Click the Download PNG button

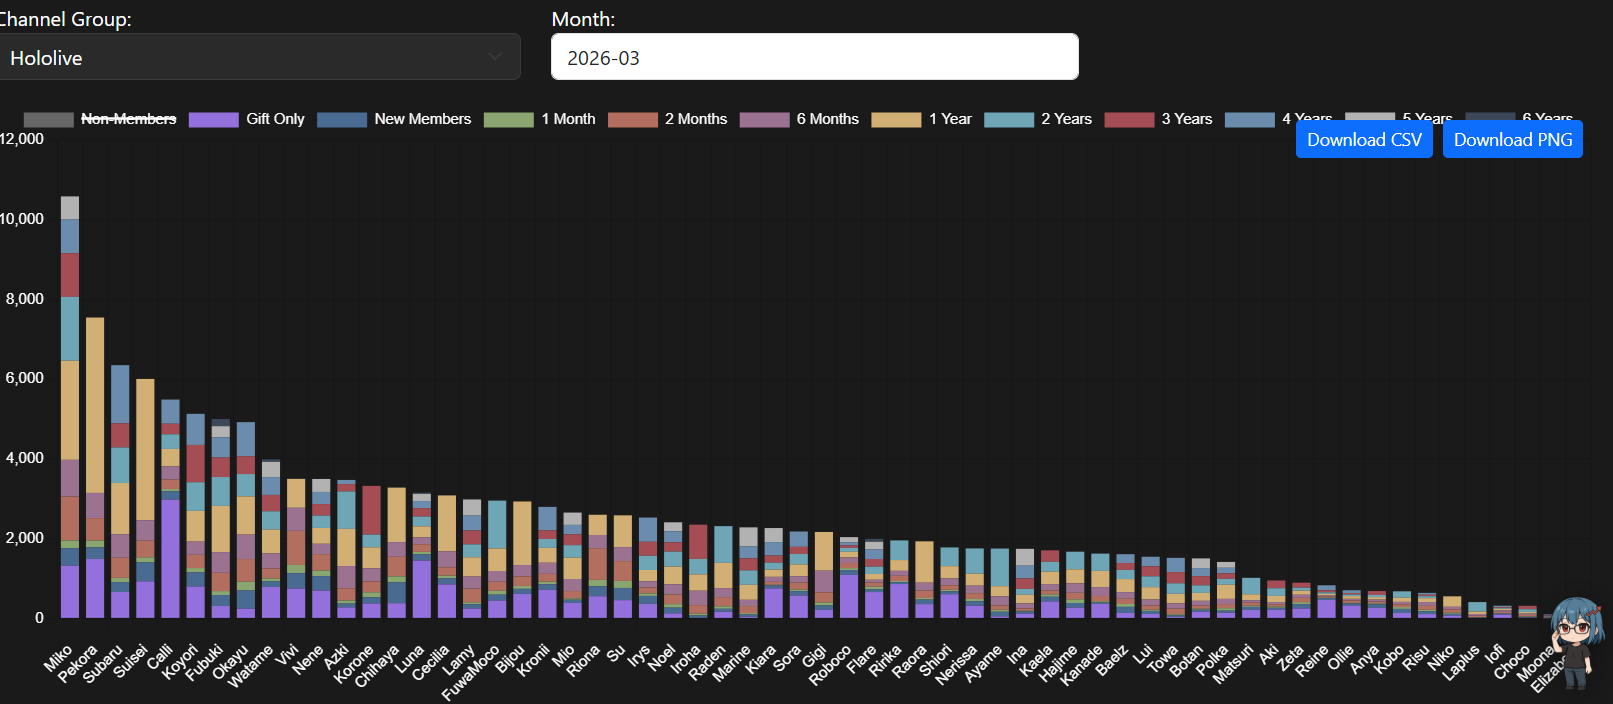point(1512,139)
